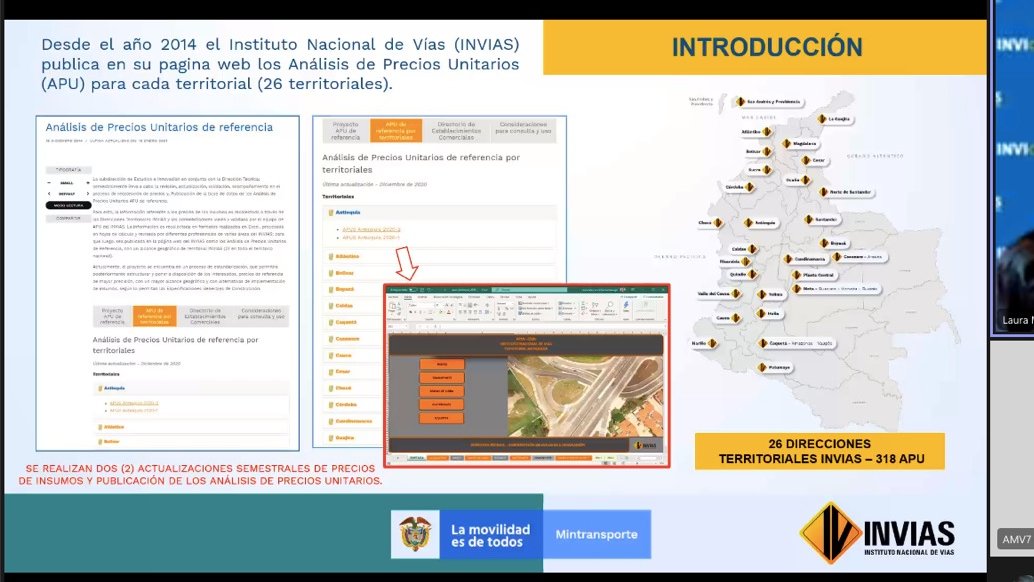1034x582 pixels.
Task: Click the Santander marker on the map
Action: click(808, 219)
